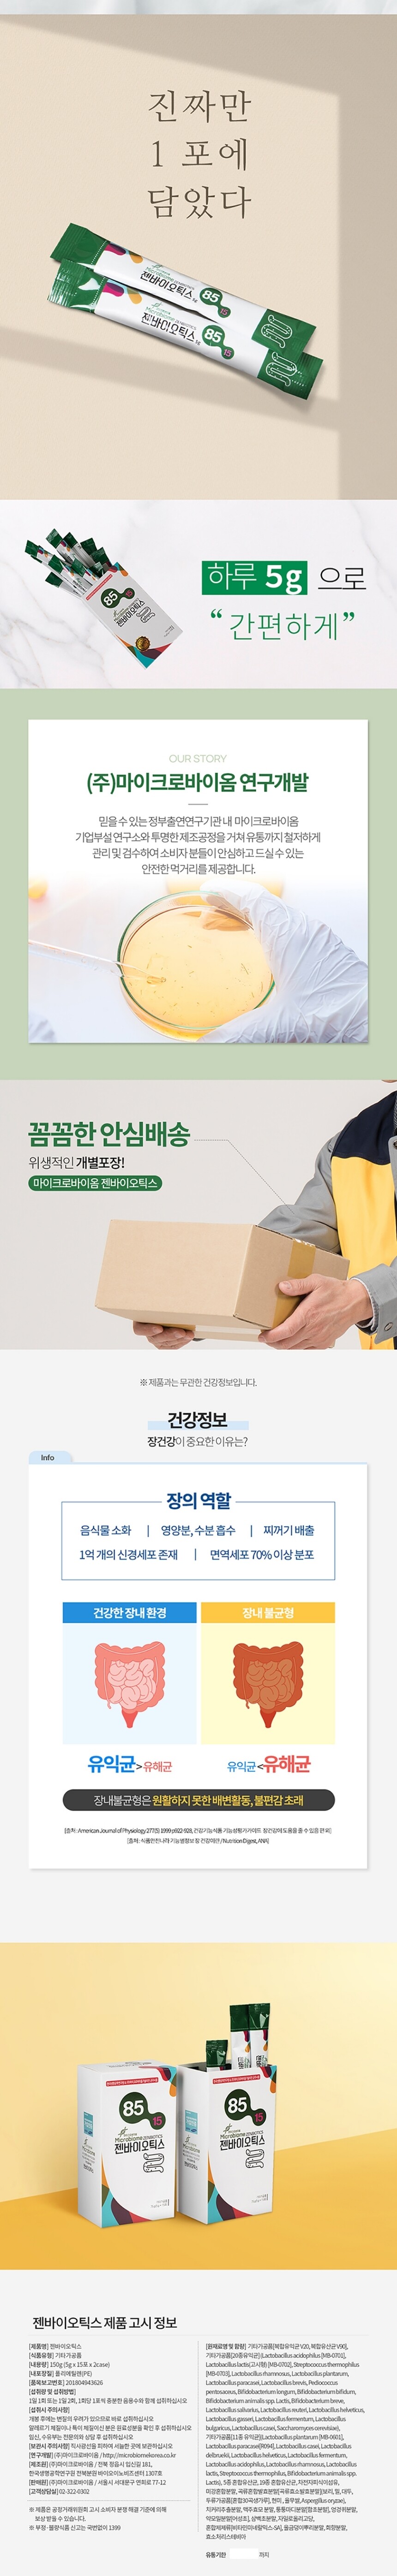Click the '꼼꼼한 안심배송' green heading
Image resolution: width=397 pixels, height=2576 pixels.
point(109,1134)
